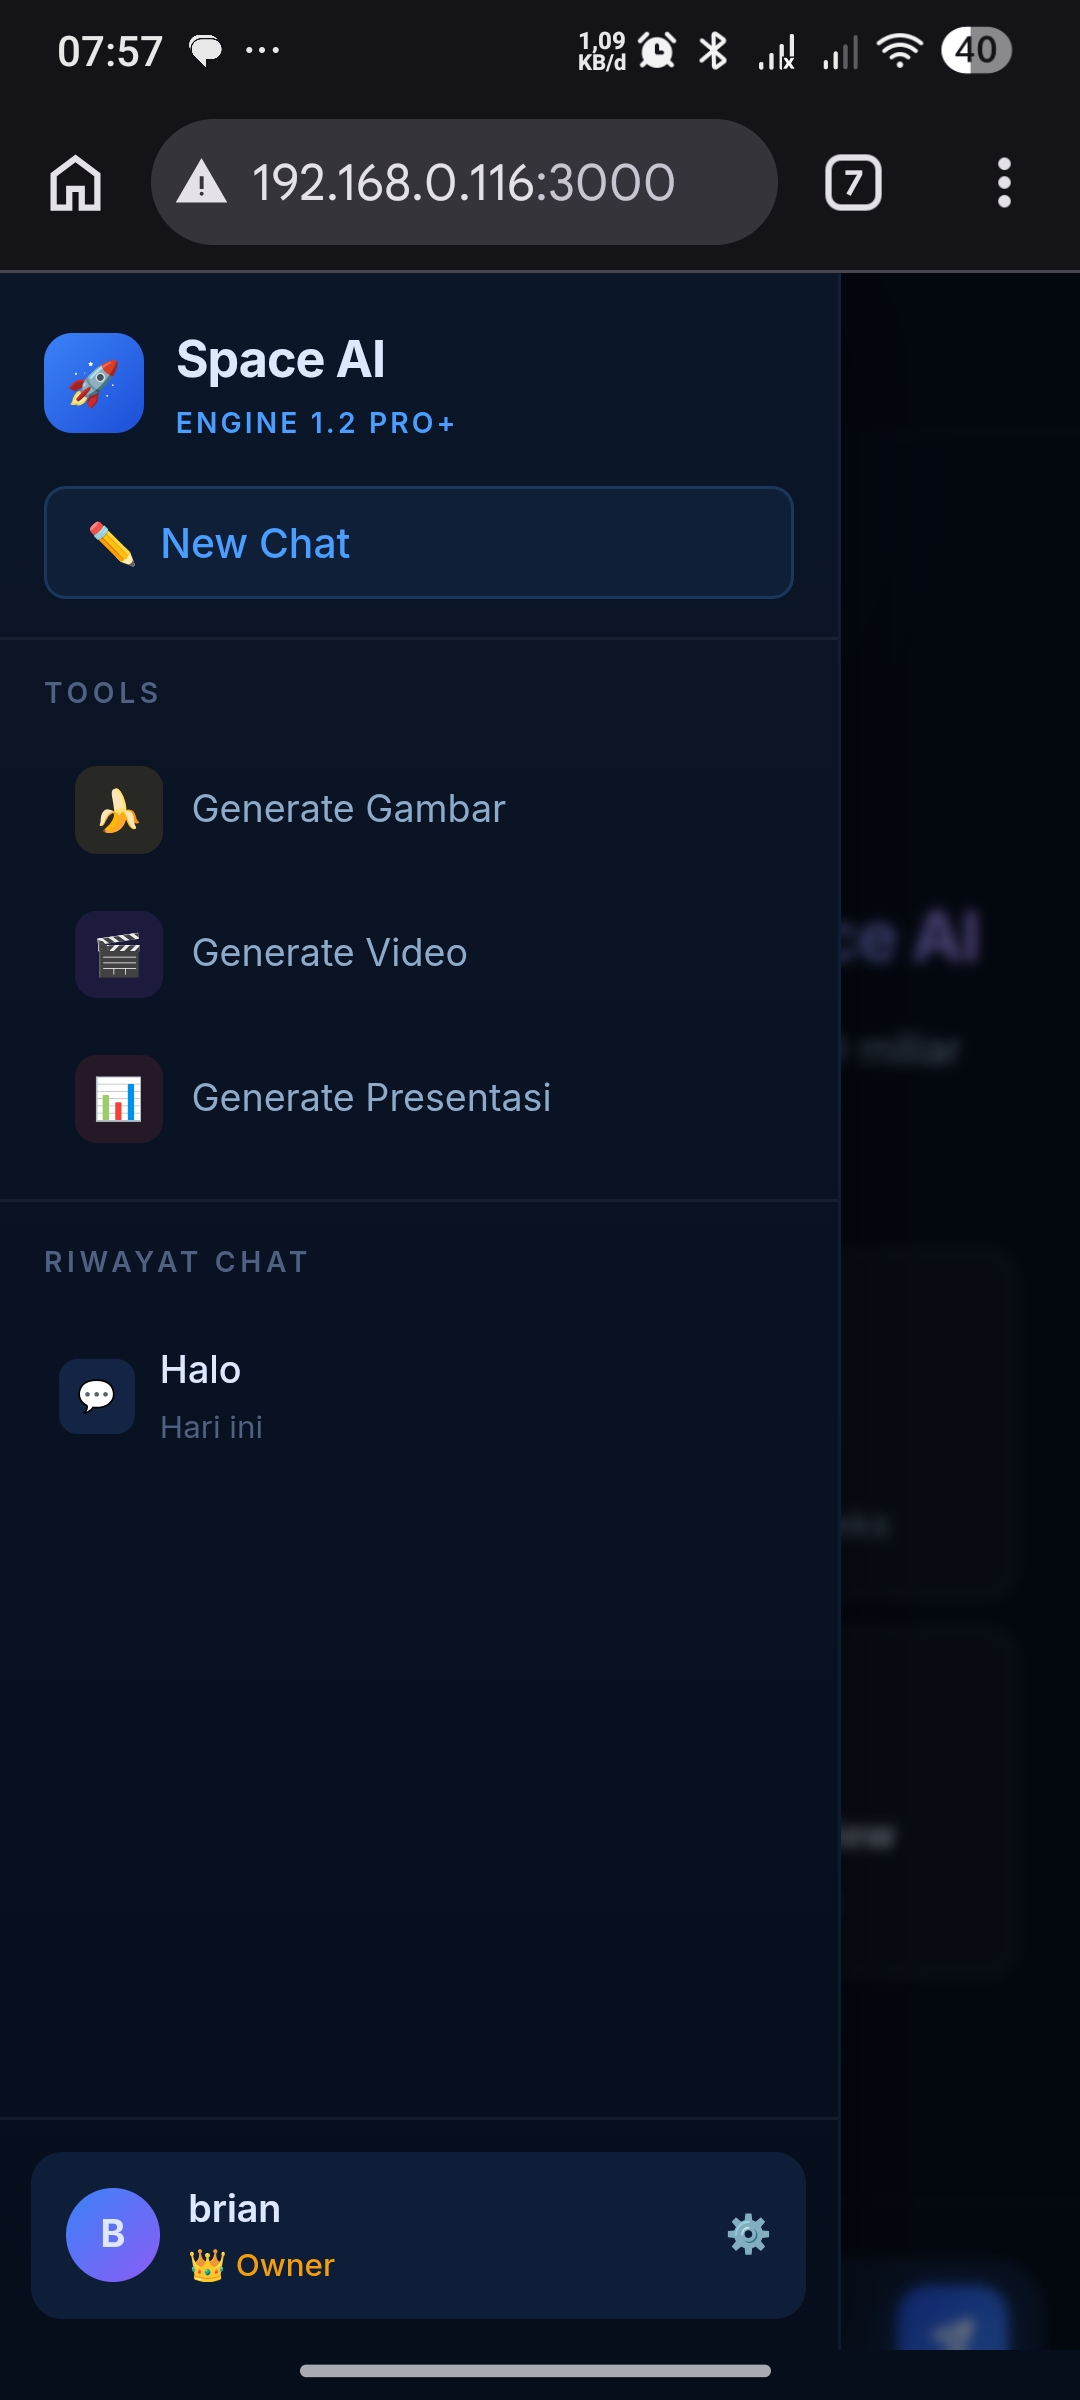Click the banana icon for Generate Gambar
Image resolution: width=1080 pixels, height=2400 pixels.
[x=119, y=810]
